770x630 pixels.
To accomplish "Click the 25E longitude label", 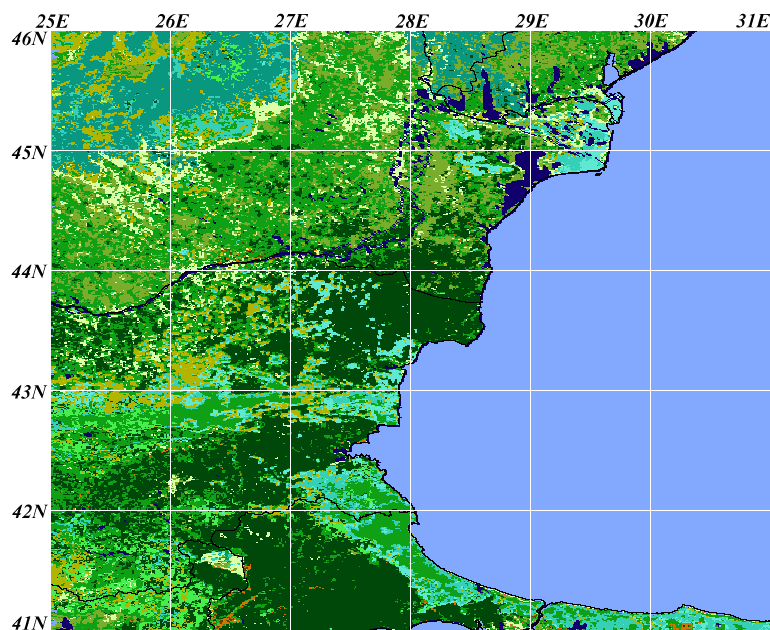I will (53, 22).
